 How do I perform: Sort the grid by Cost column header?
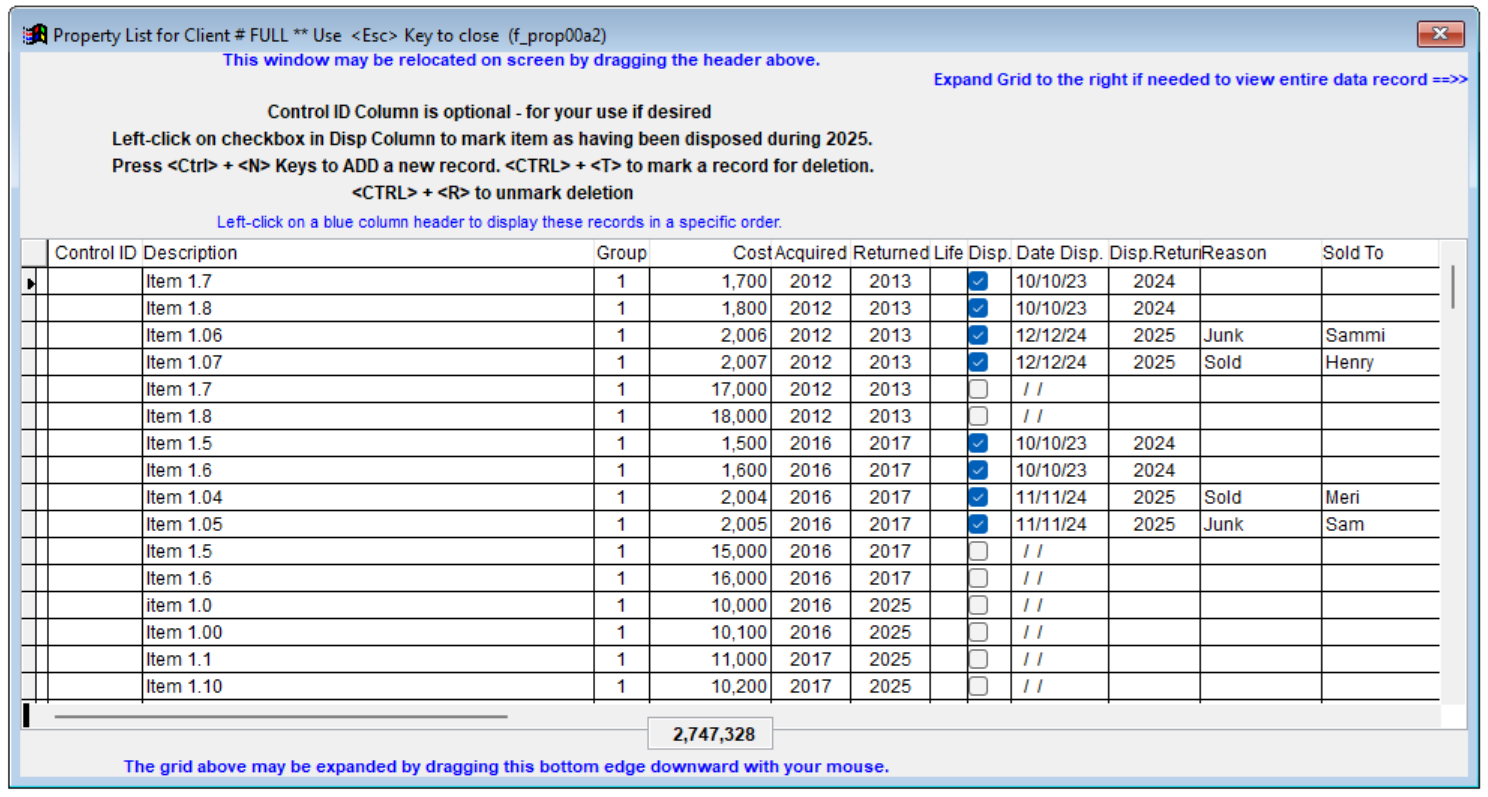(x=751, y=253)
